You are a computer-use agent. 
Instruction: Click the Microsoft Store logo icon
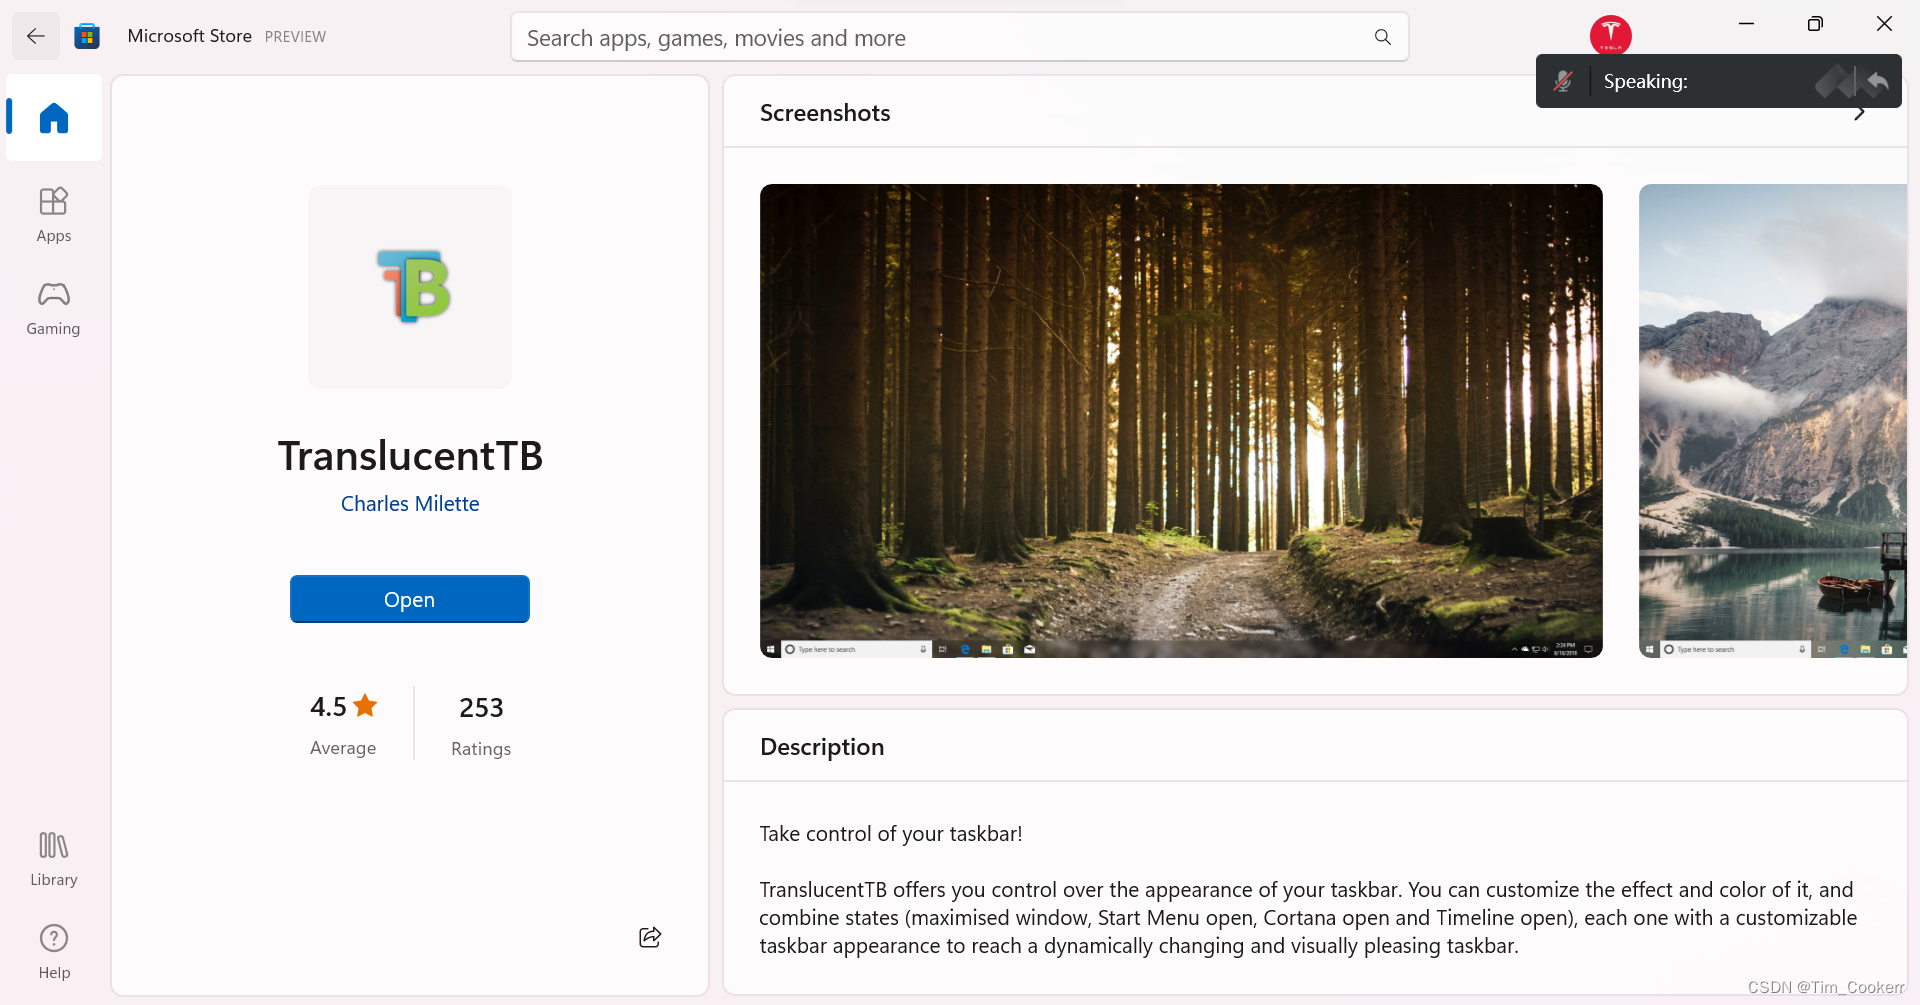click(x=88, y=37)
